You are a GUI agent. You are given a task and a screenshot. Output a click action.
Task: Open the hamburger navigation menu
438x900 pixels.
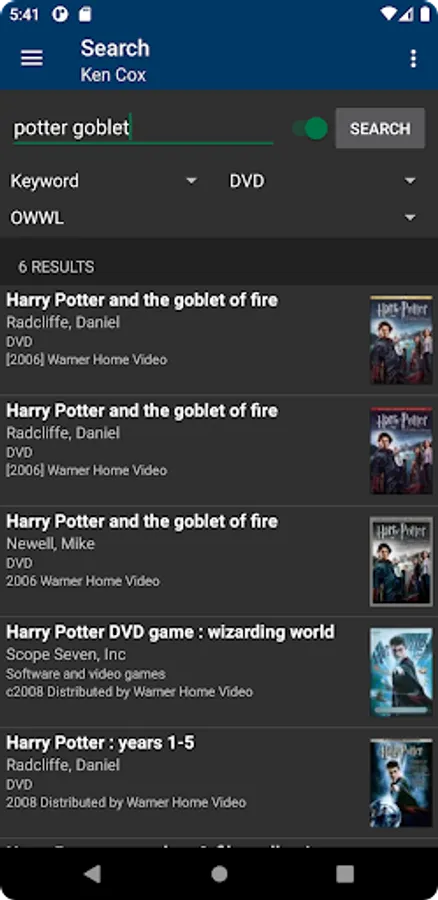[x=32, y=59]
